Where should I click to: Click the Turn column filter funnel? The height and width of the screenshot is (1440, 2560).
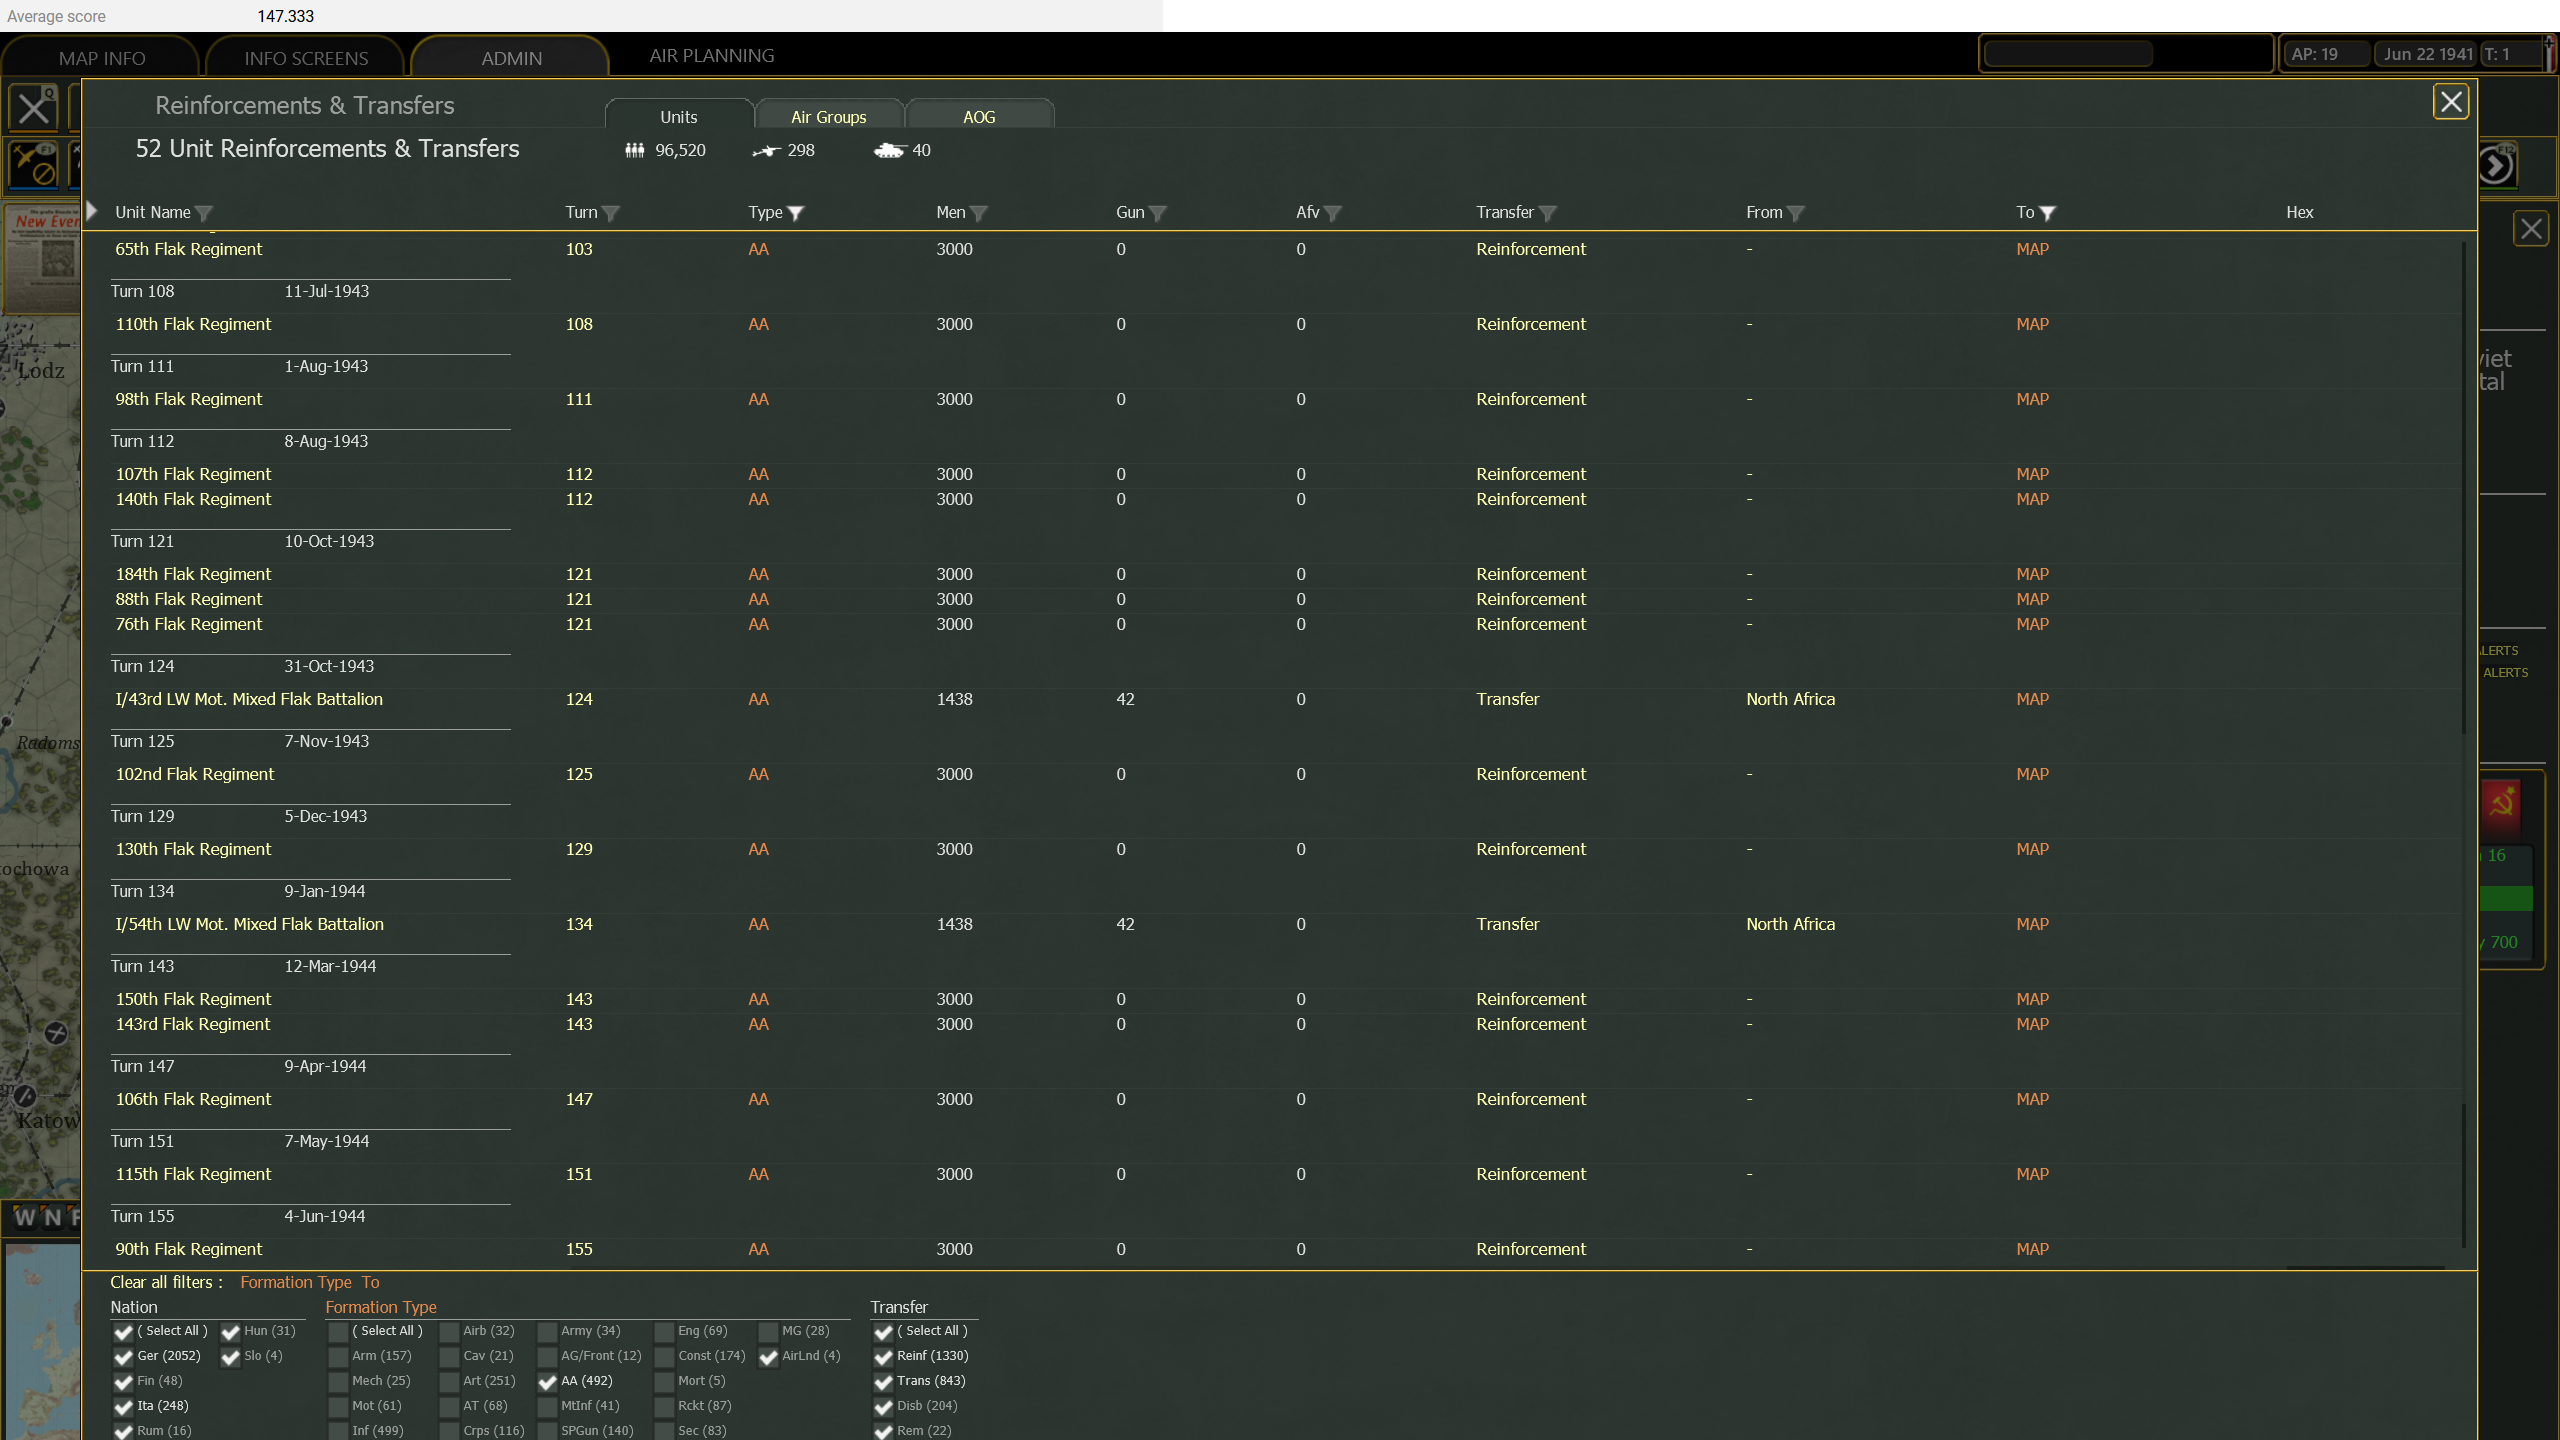pyautogui.click(x=611, y=213)
